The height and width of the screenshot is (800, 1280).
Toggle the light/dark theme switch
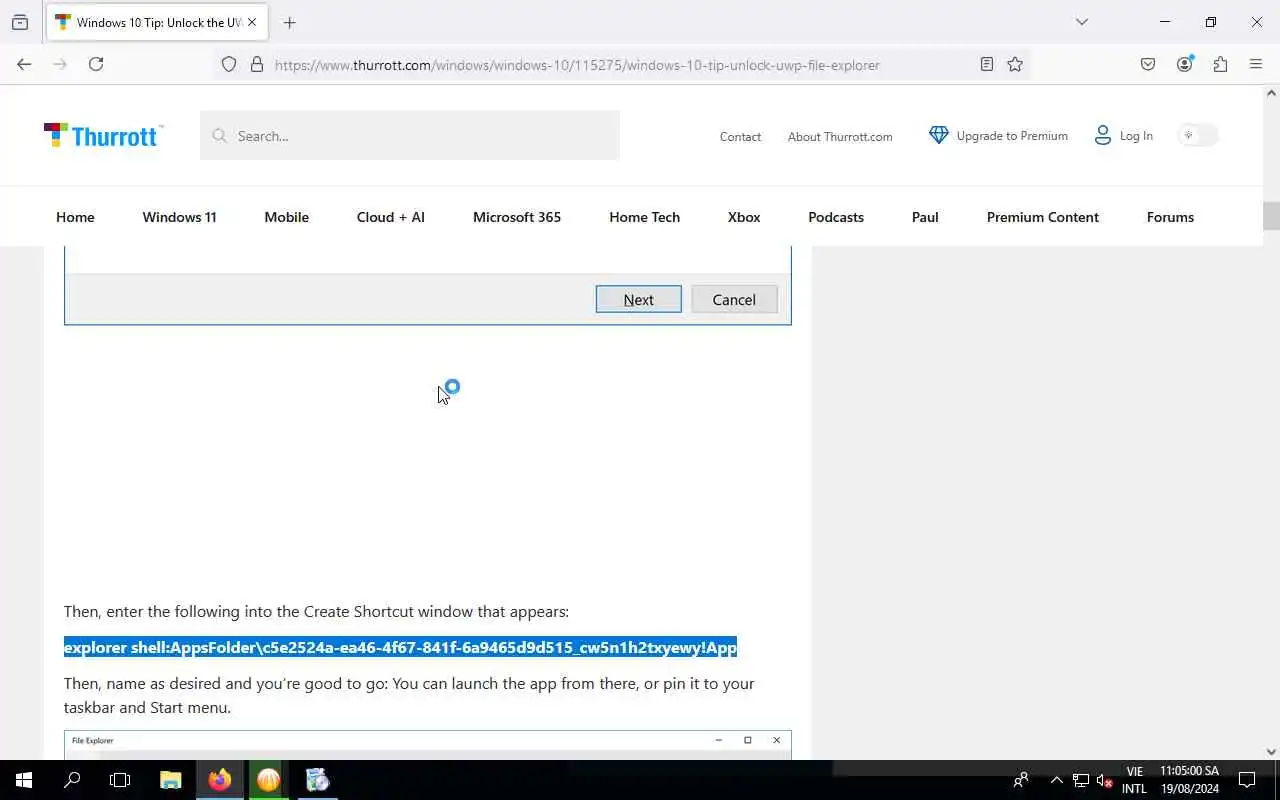pos(1197,135)
